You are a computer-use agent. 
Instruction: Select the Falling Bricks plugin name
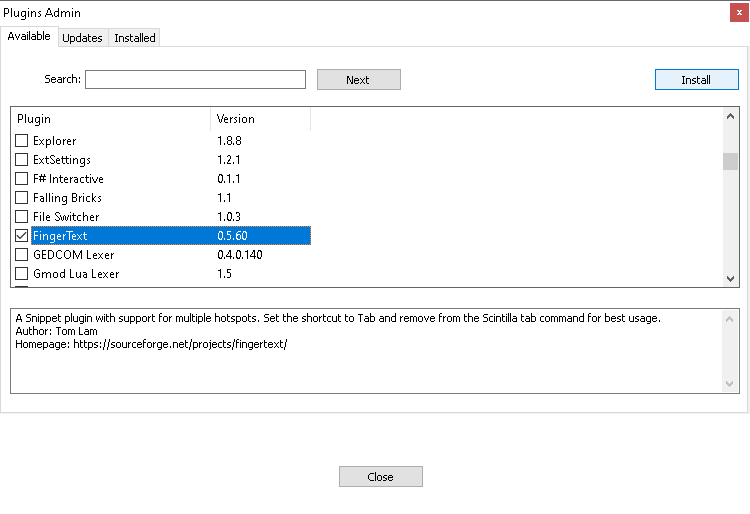coord(67,198)
